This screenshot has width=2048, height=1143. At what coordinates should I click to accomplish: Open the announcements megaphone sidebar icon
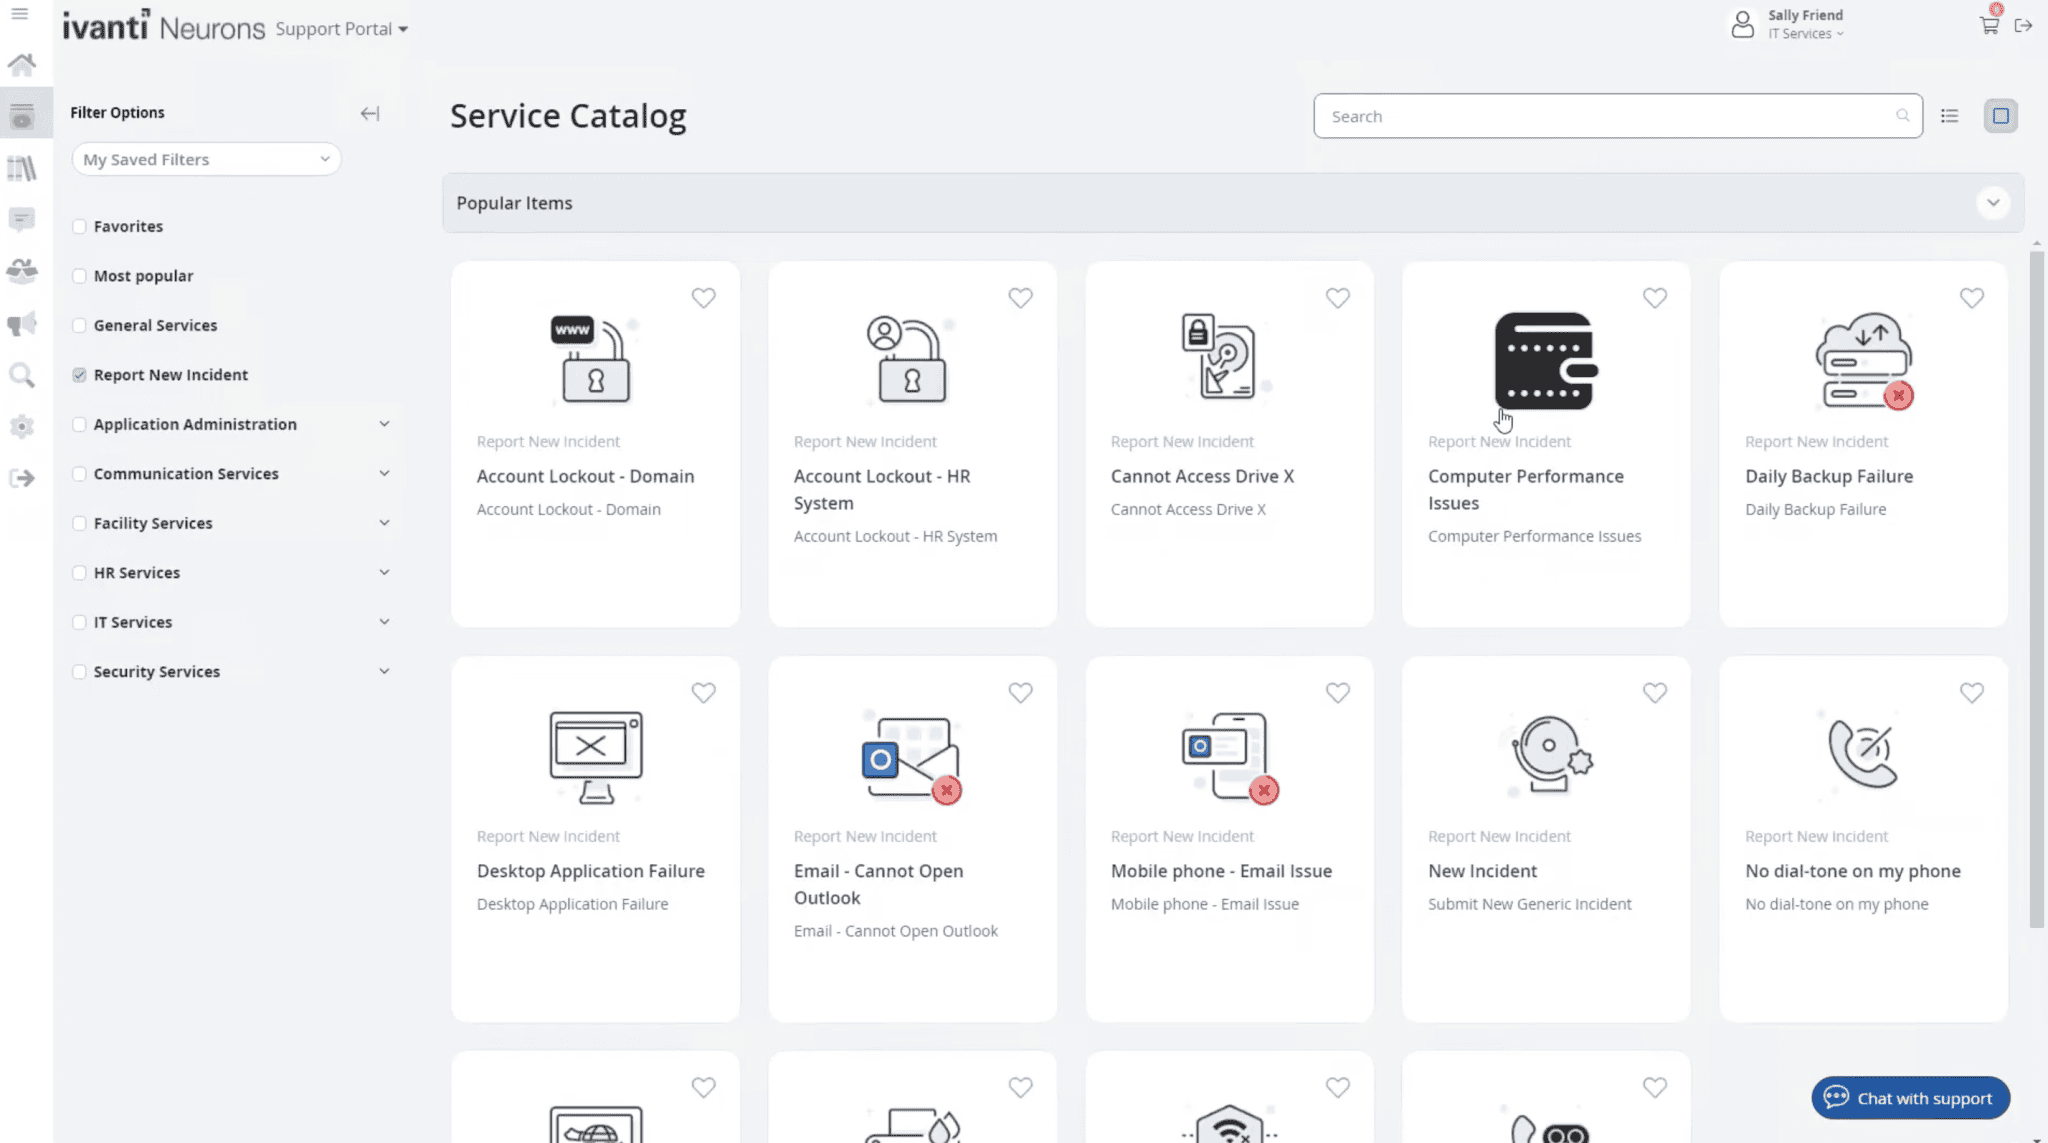[x=22, y=322]
